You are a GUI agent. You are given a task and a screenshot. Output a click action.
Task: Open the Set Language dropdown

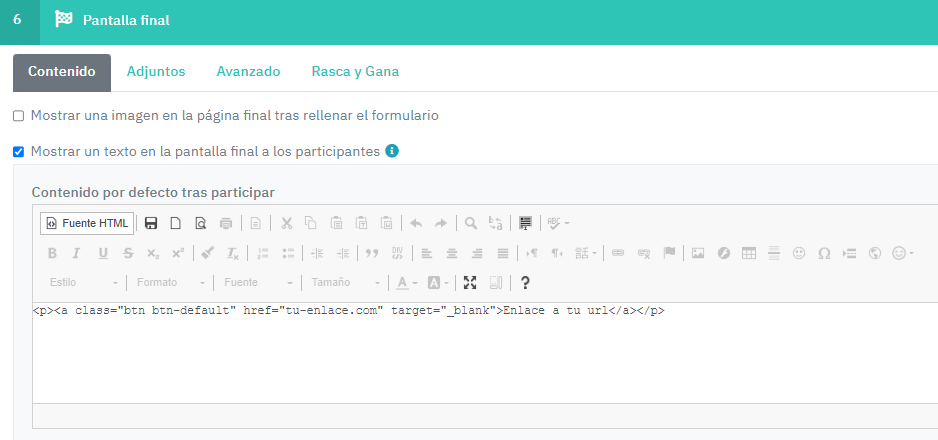(586, 253)
